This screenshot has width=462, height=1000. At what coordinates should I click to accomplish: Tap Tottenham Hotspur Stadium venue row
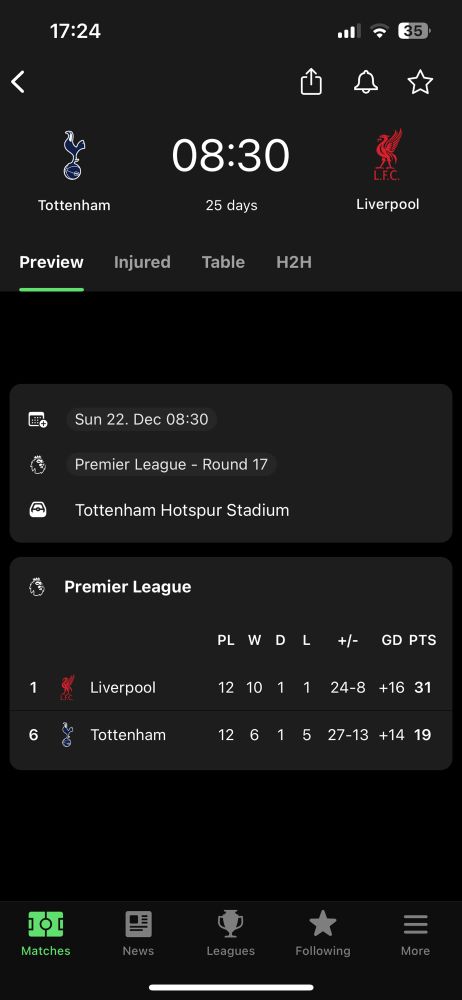(231, 510)
